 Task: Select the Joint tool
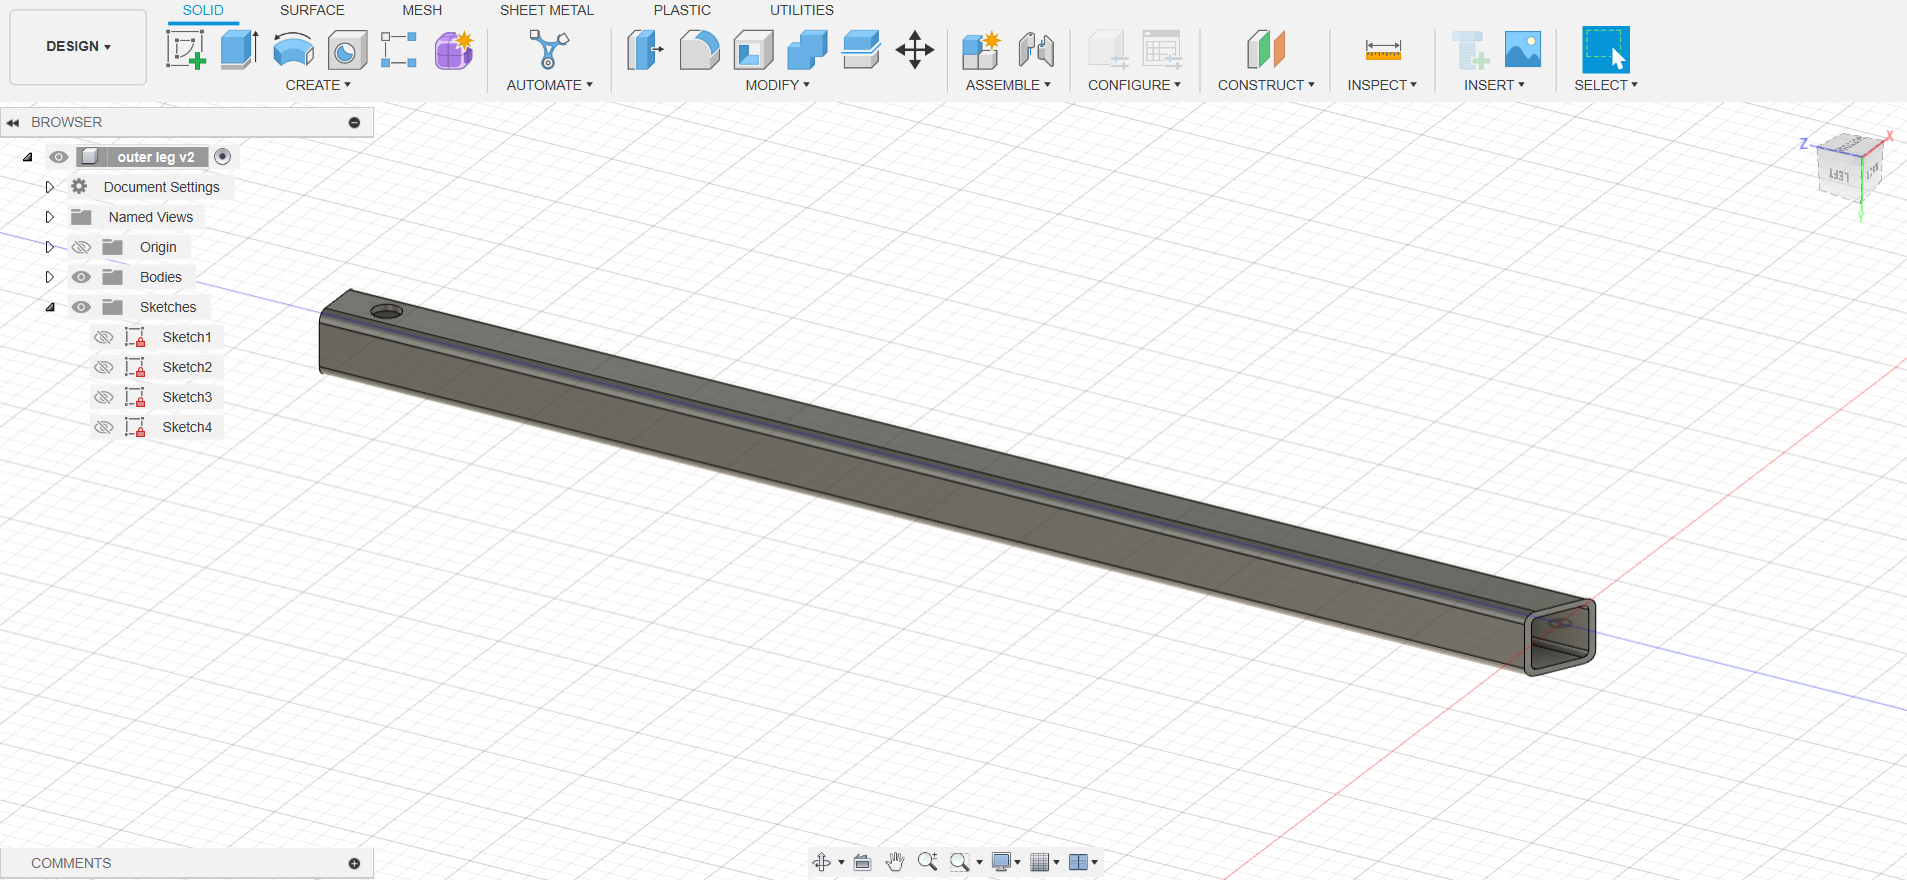[1036, 49]
